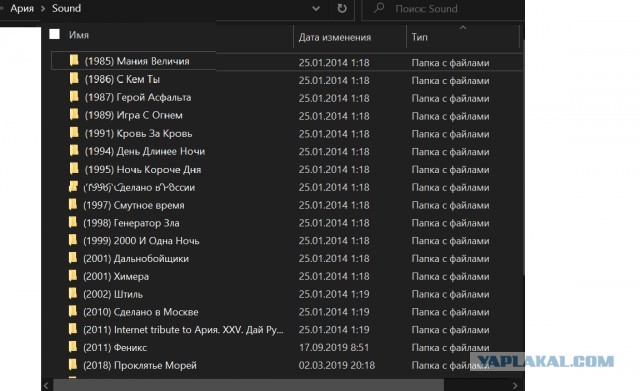Click folder icon of (2018) Проклятье Морей
The height and width of the screenshot is (391, 640).
(x=73, y=365)
